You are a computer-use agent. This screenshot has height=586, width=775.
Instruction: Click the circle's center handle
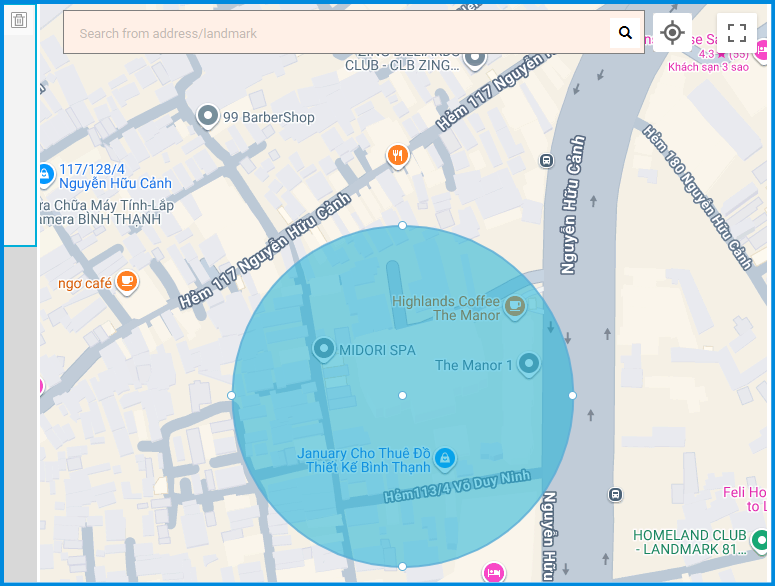[x=402, y=396]
